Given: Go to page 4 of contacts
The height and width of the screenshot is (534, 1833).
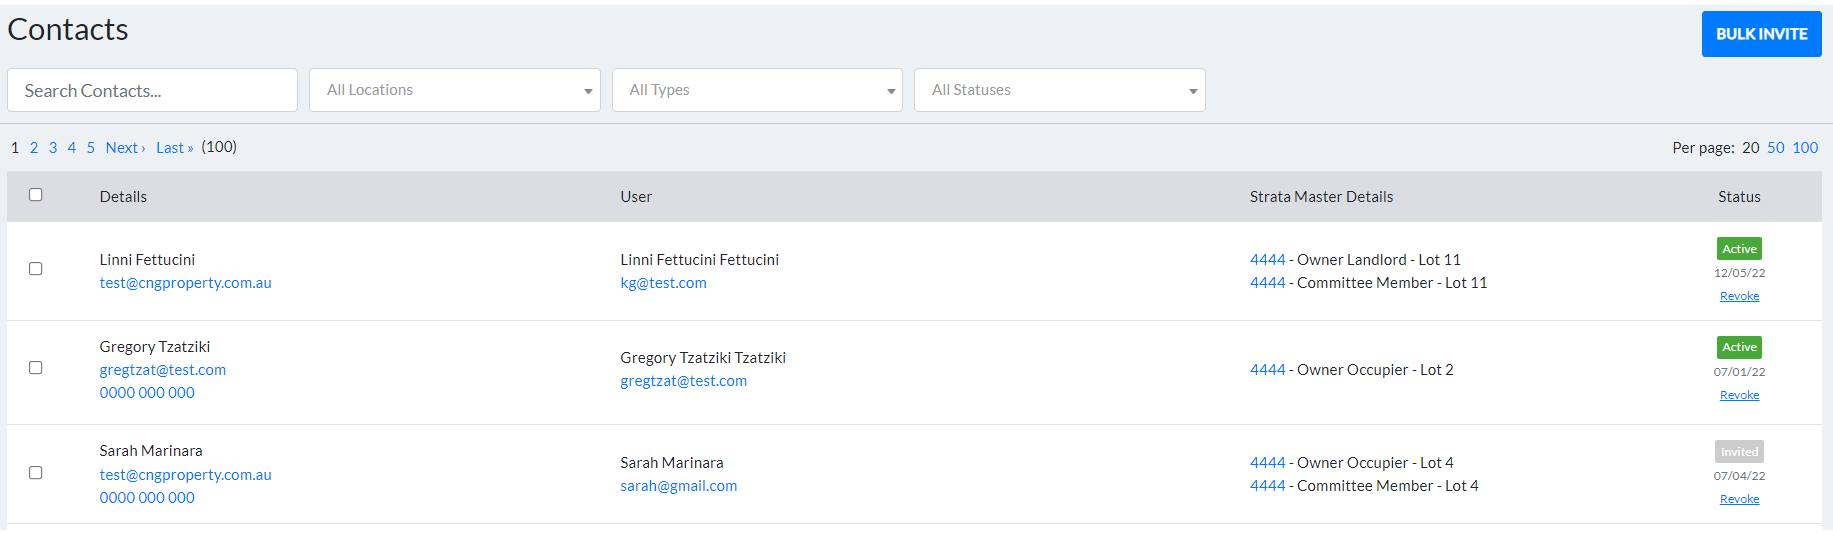Looking at the screenshot, I should [x=72, y=148].
